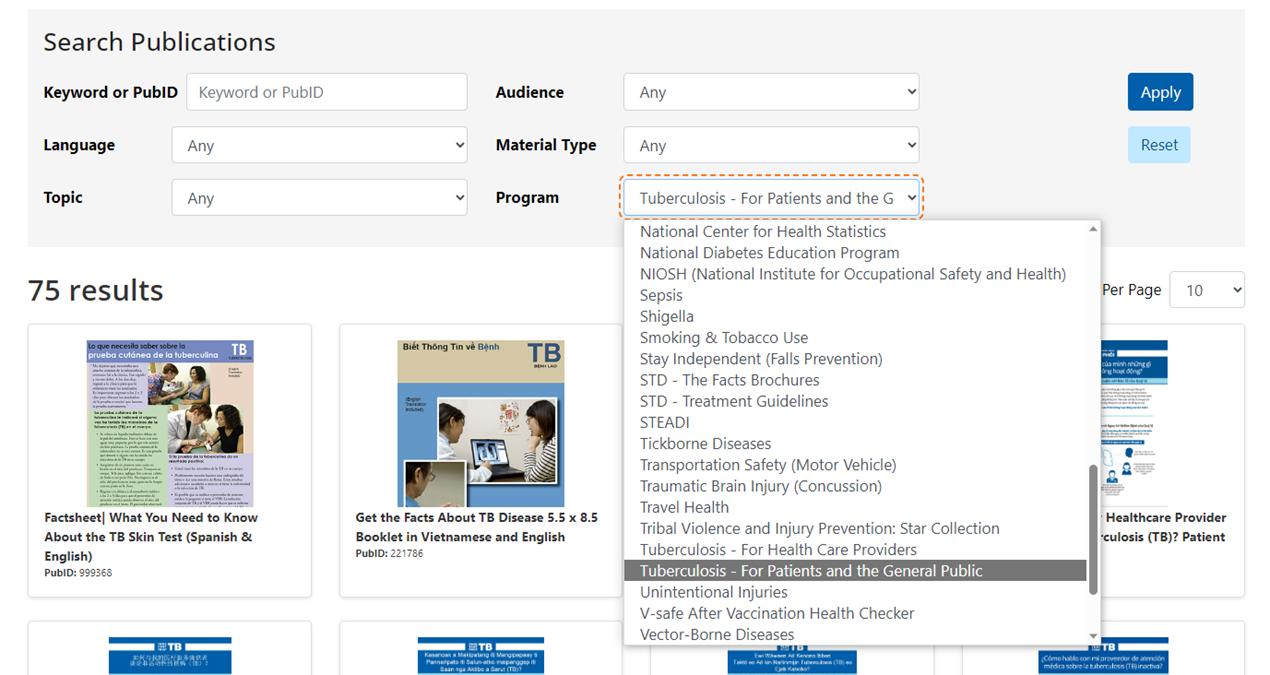Screen dimensions: 1270x675
Task: Open the Language dropdown
Action: (x=319, y=145)
